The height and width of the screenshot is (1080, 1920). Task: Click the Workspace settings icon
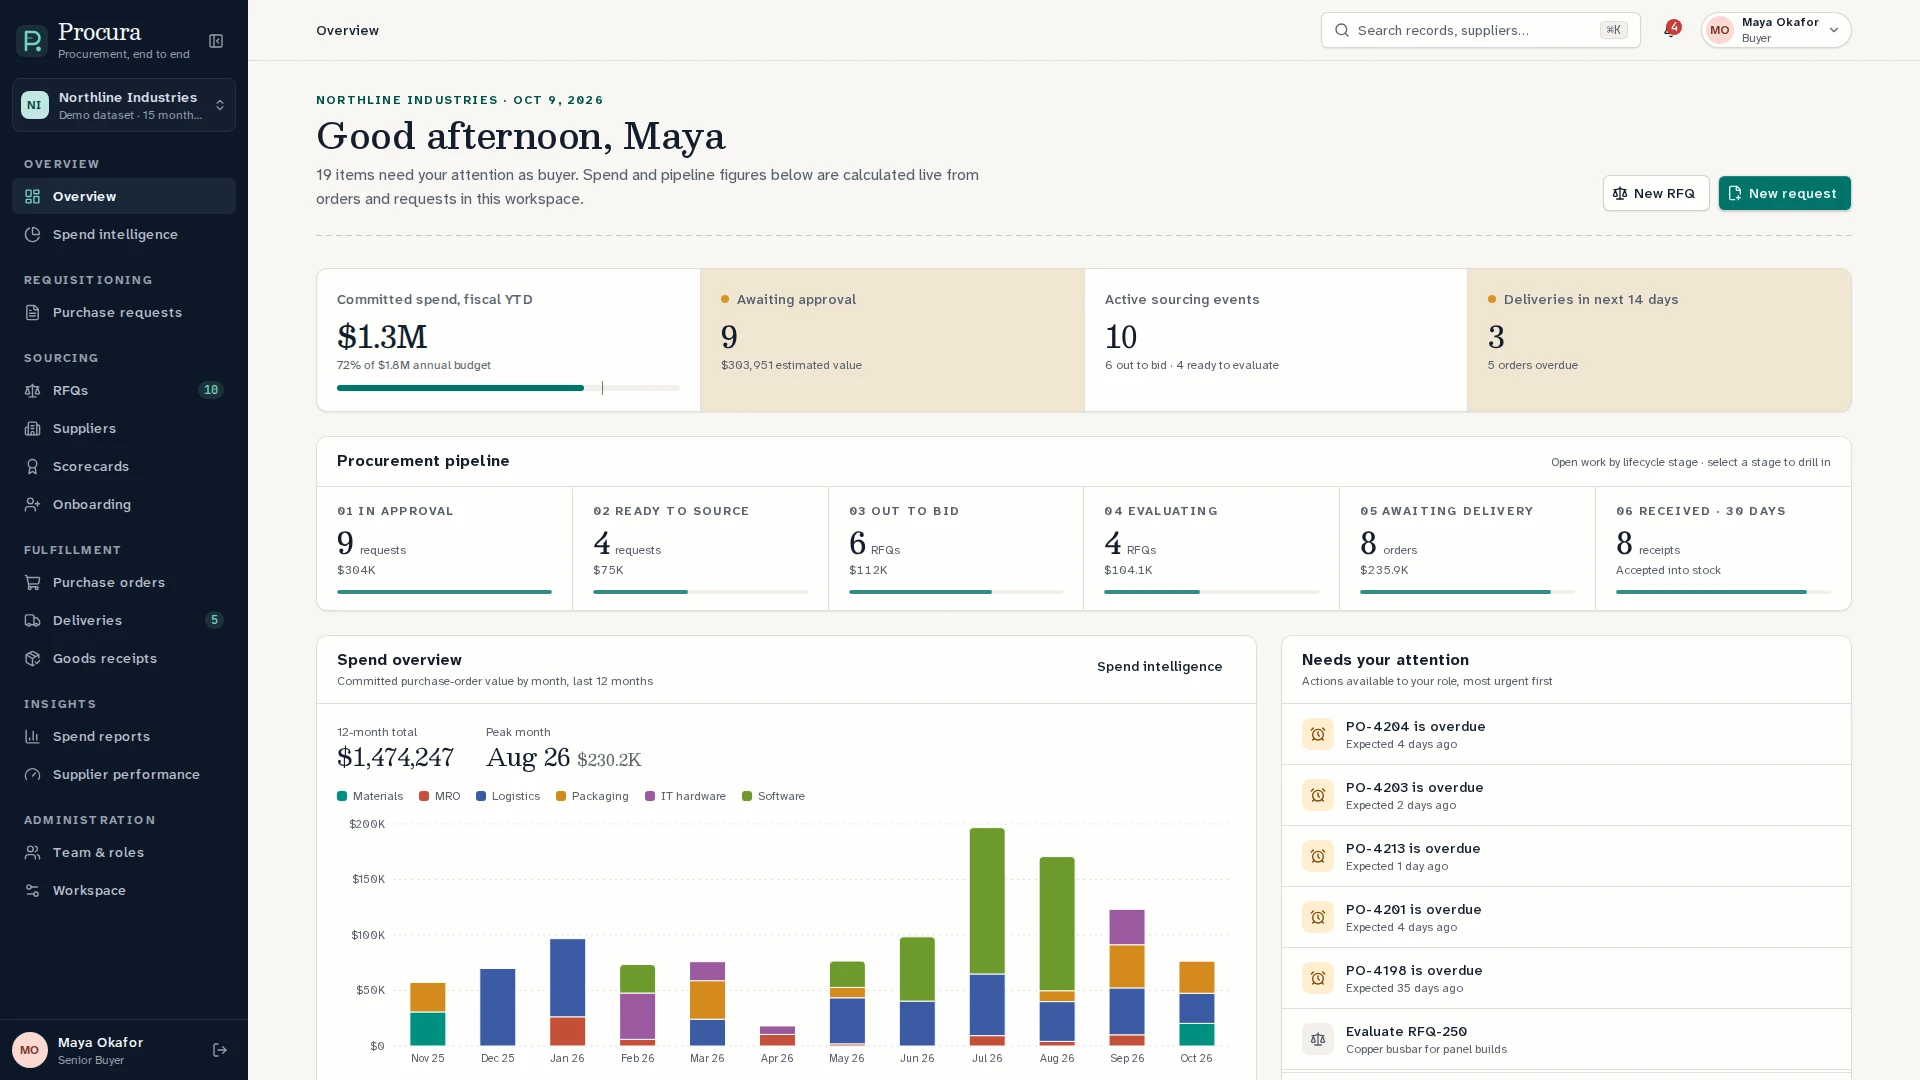[33, 890]
